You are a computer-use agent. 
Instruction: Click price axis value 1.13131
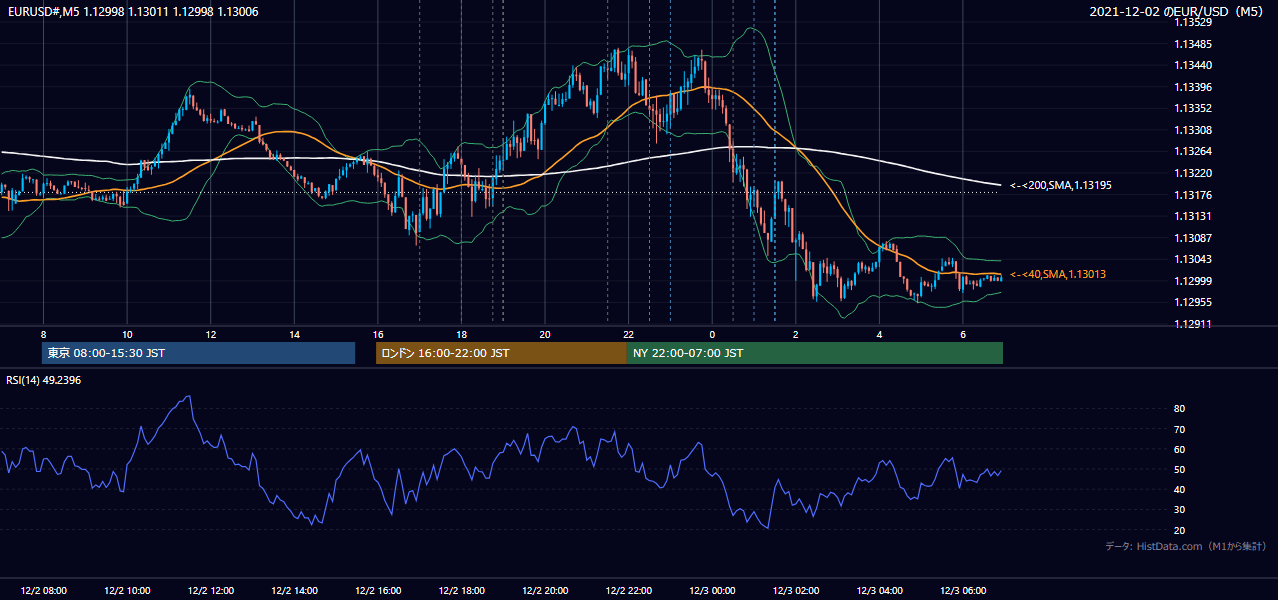[1193, 216]
